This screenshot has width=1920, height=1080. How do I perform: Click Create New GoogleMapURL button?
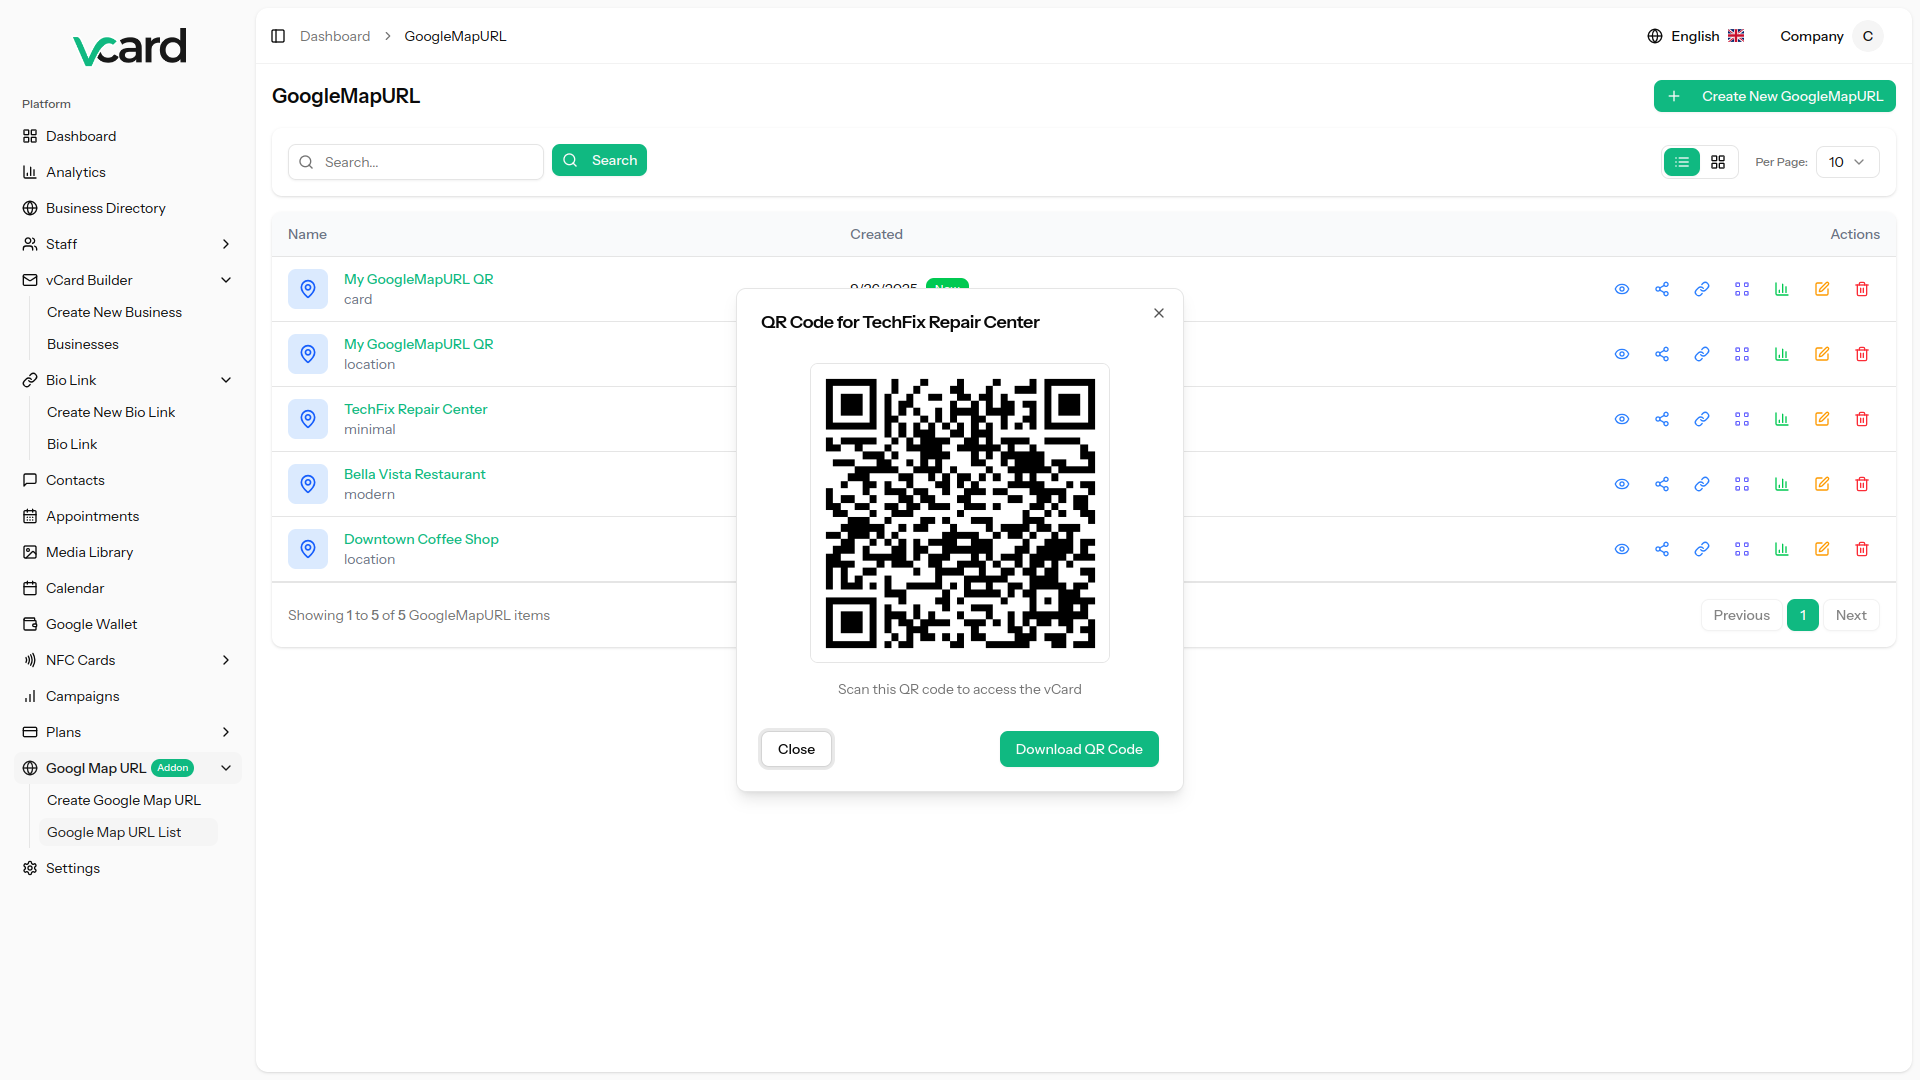pos(1774,96)
